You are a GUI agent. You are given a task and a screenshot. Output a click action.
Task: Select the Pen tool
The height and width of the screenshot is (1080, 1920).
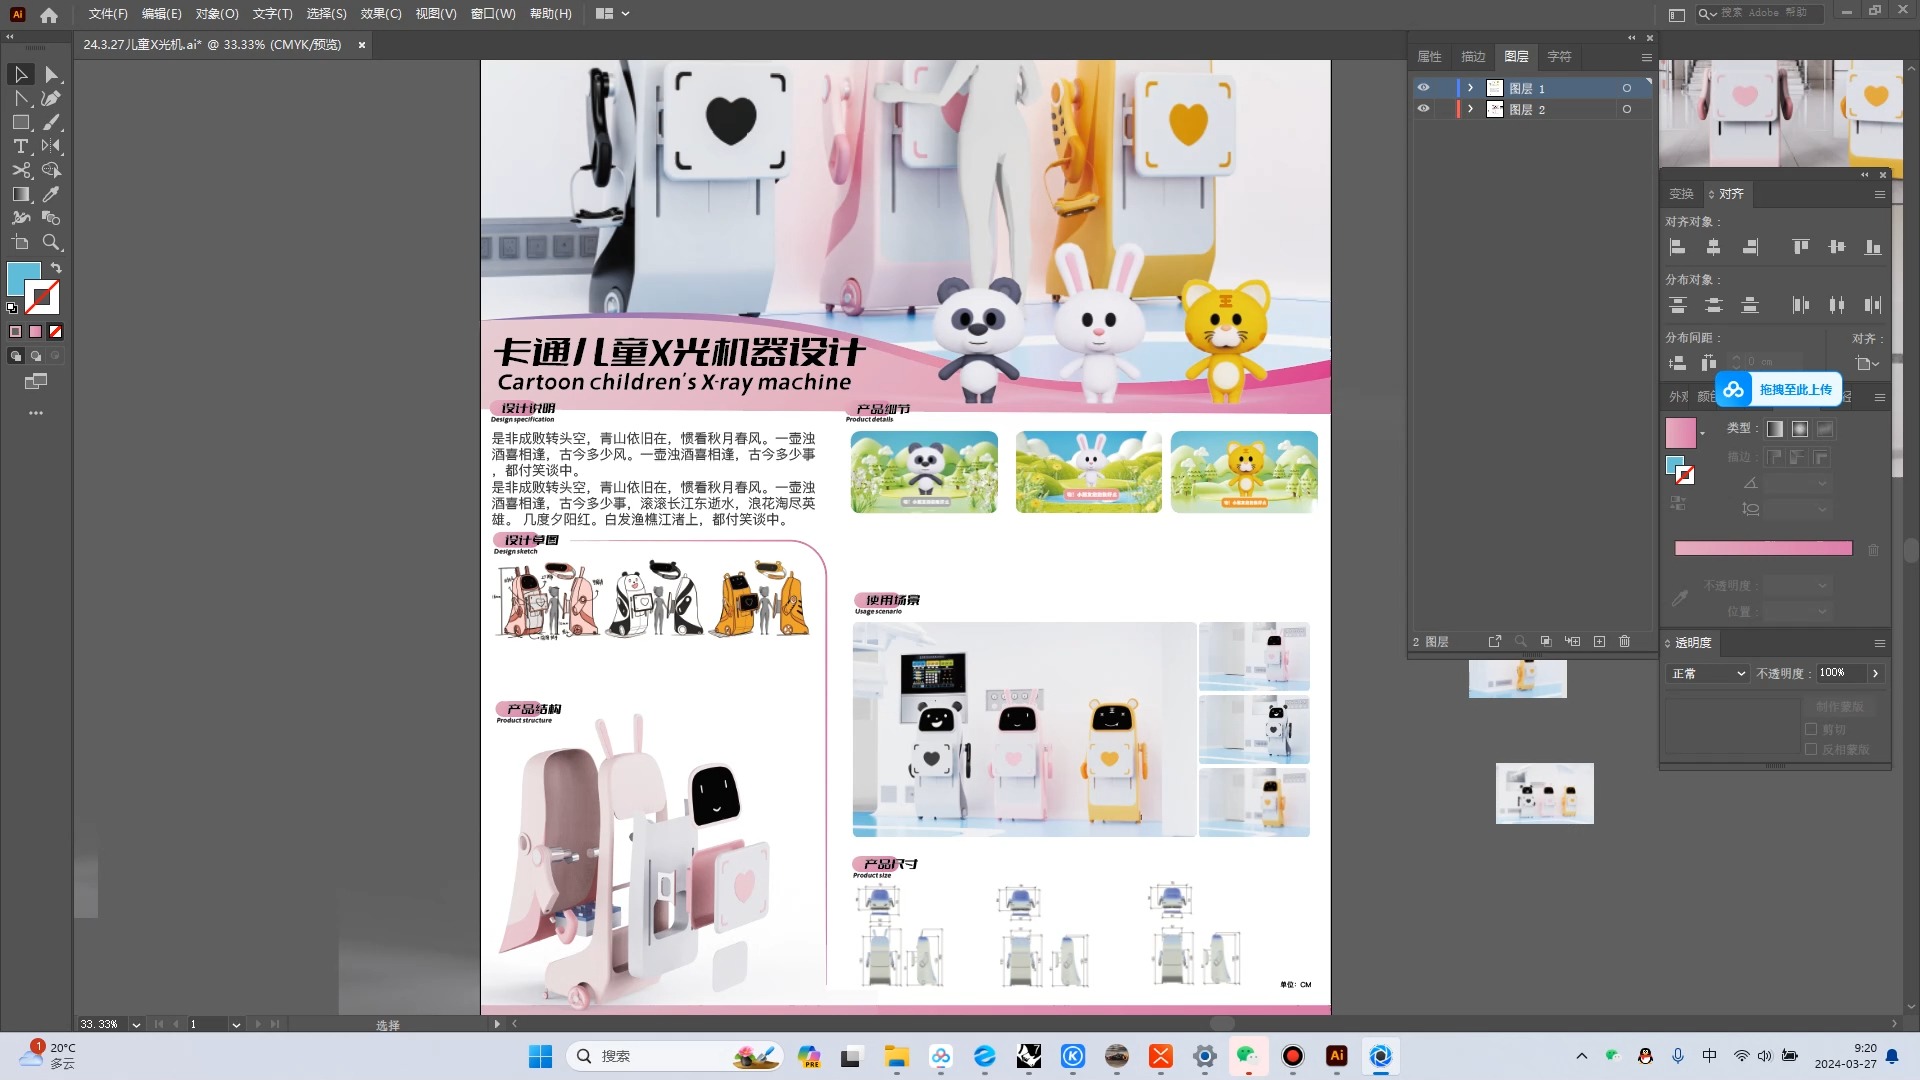pos(51,98)
